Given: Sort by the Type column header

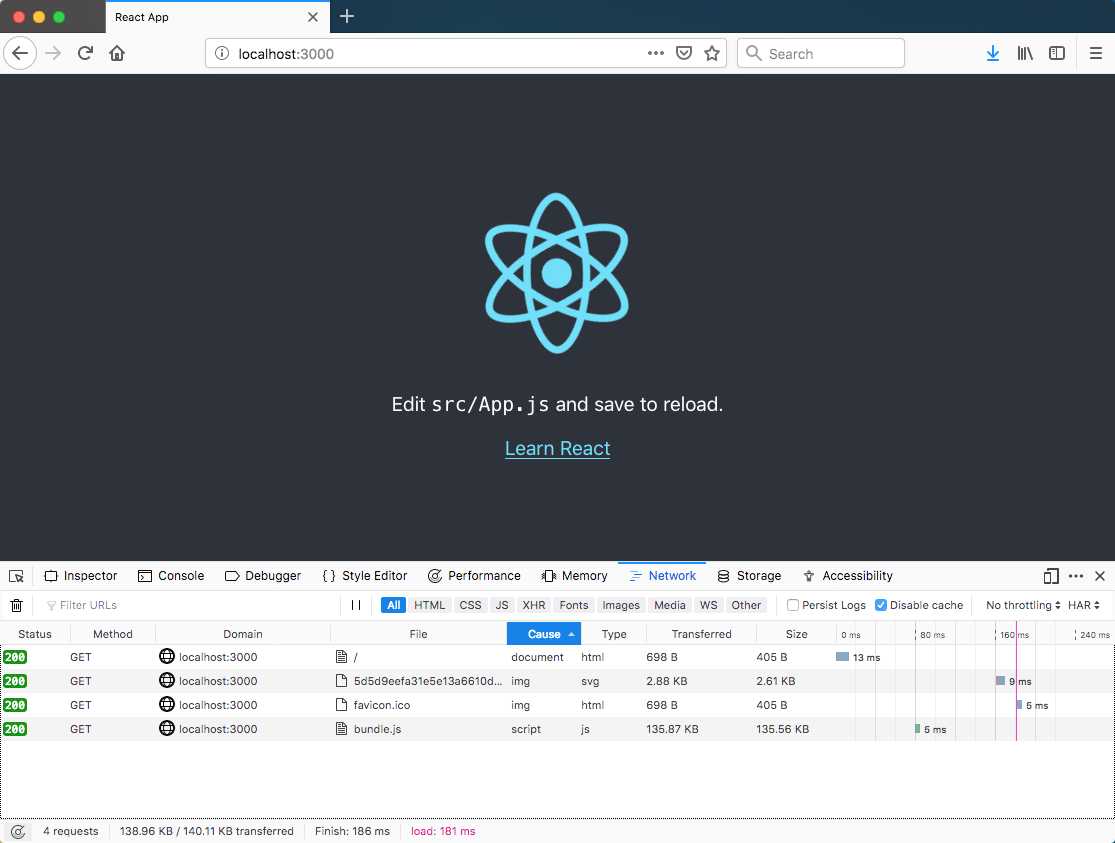Looking at the screenshot, I should [x=614, y=634].
